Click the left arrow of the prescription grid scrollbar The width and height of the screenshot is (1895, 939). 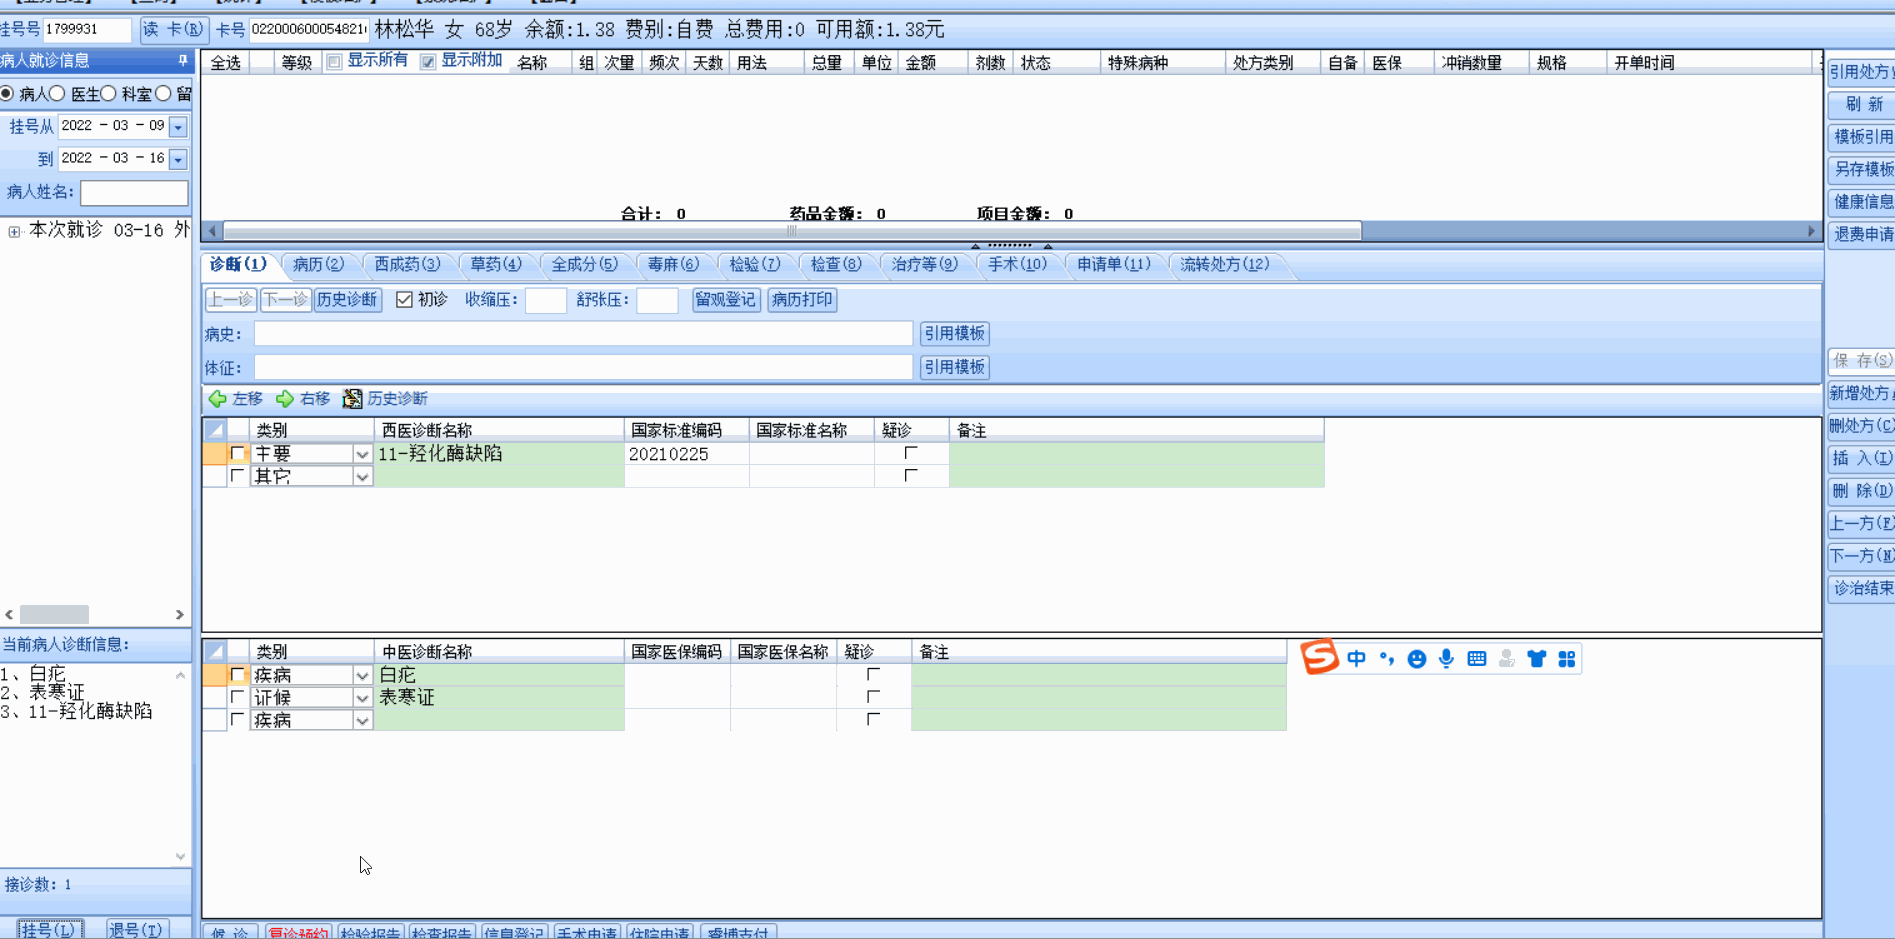(210, 231)
